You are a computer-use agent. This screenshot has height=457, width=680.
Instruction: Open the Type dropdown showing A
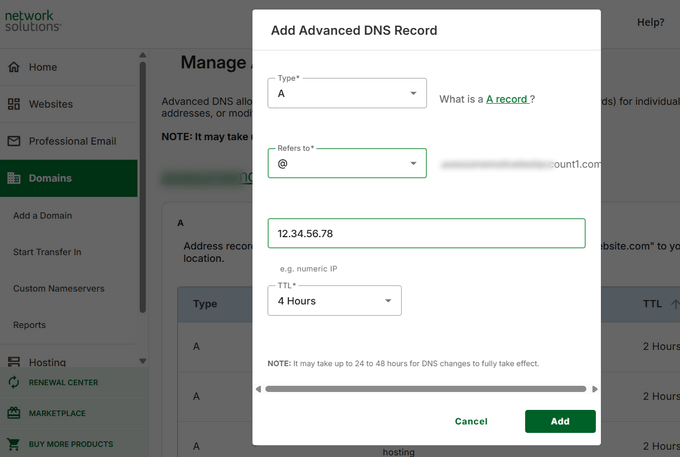[x=347, y=93]
